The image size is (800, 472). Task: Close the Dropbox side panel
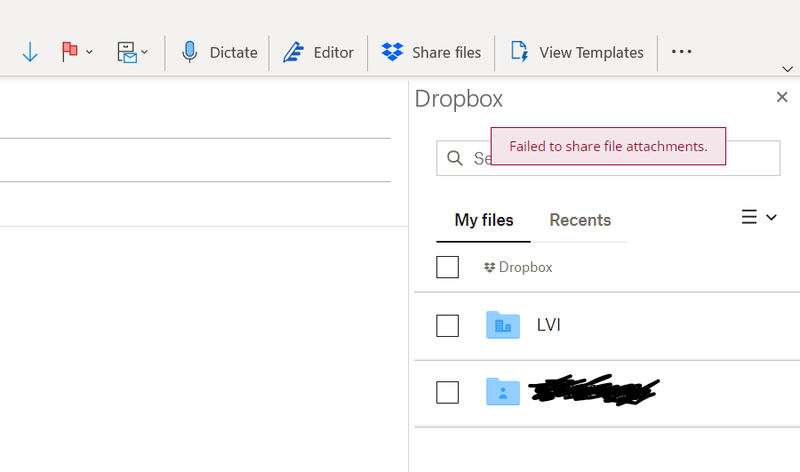pos(782,97)
